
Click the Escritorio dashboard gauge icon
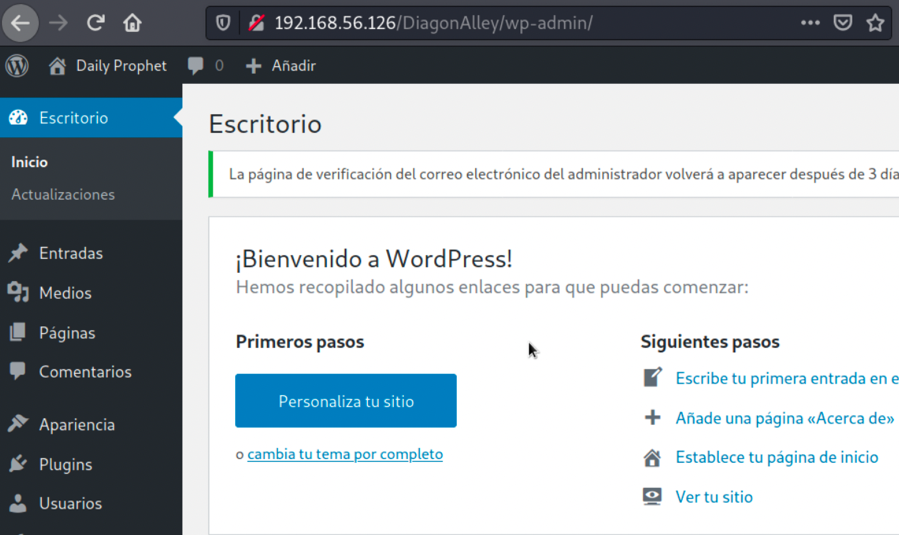18,118
